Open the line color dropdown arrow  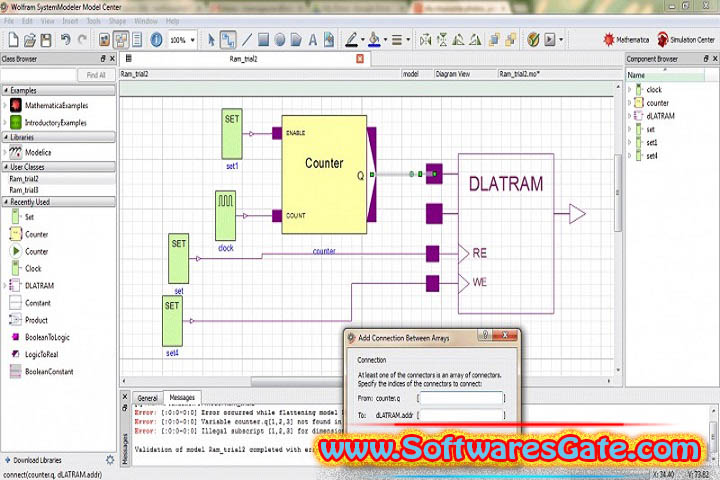(363, 40)
